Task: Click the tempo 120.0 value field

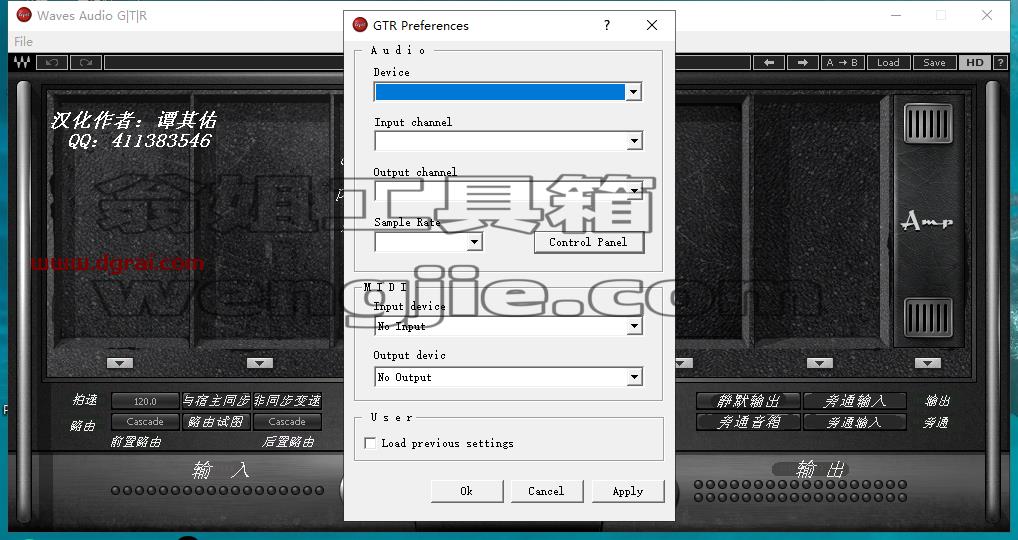Action: click(x=145, y=401)
